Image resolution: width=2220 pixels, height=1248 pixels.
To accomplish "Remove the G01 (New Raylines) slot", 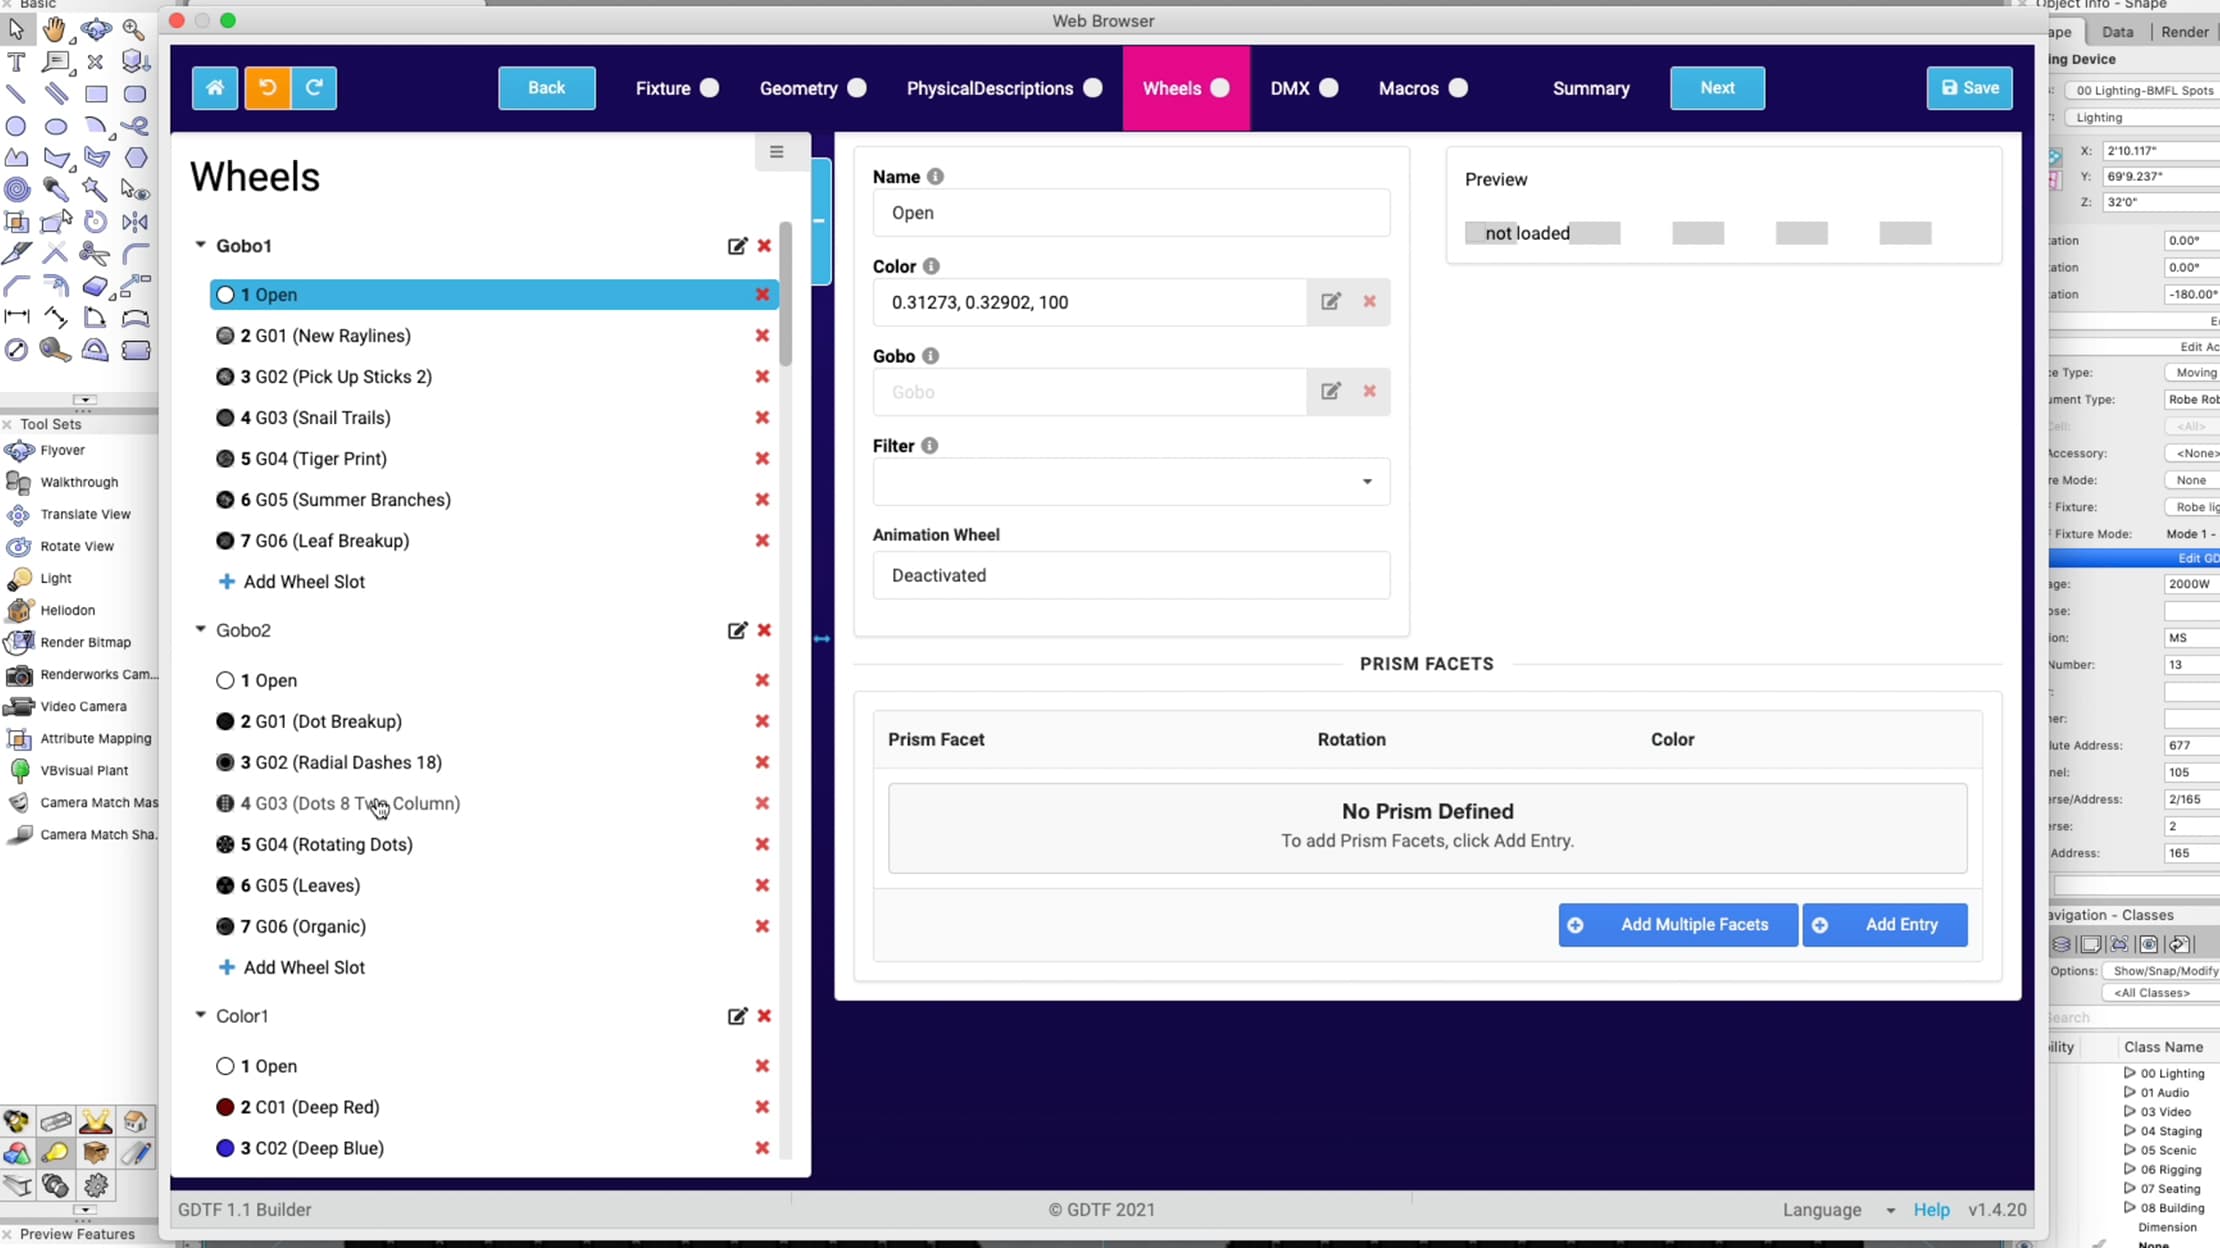I will [762, 336].
